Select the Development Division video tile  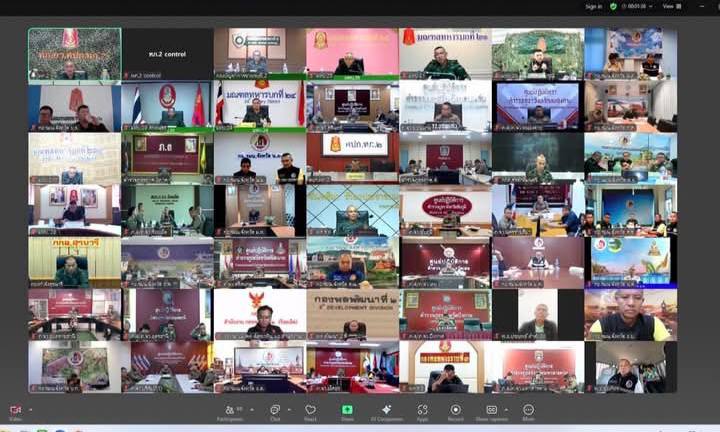tap(354, 314)
